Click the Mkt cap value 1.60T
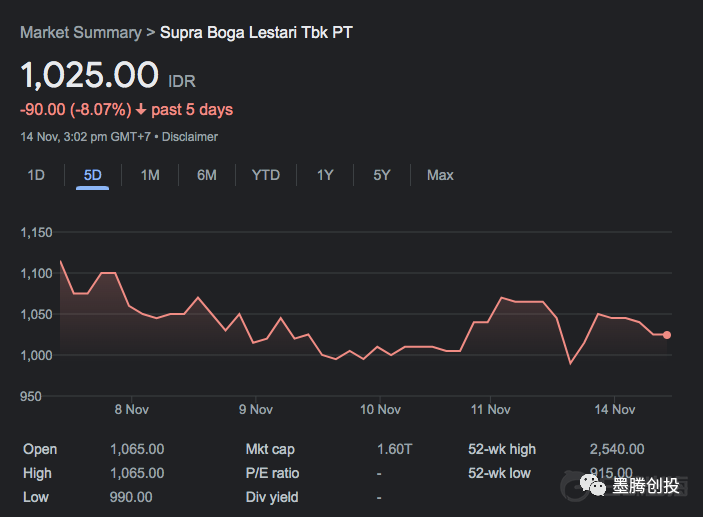This screenshot has width=703, height=517. [x=393, y=449]
